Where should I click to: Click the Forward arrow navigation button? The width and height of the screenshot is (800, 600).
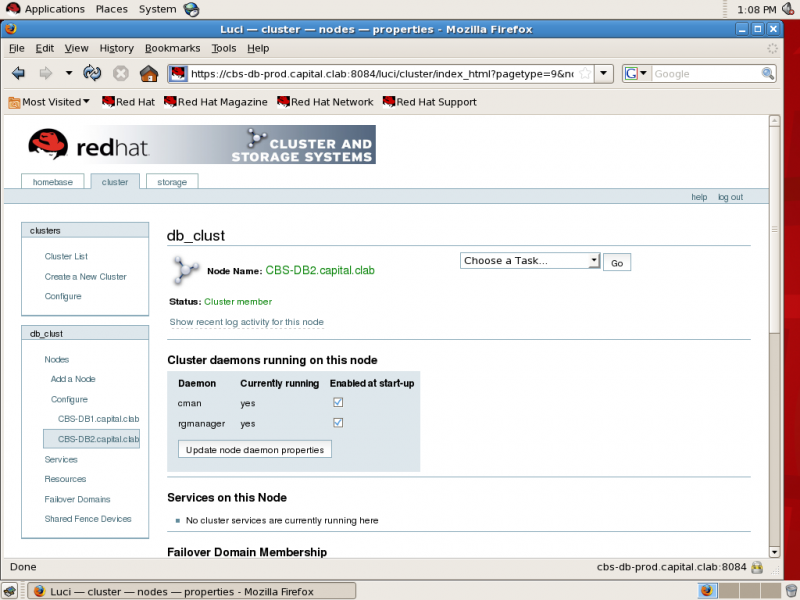[x=46, y=73]
